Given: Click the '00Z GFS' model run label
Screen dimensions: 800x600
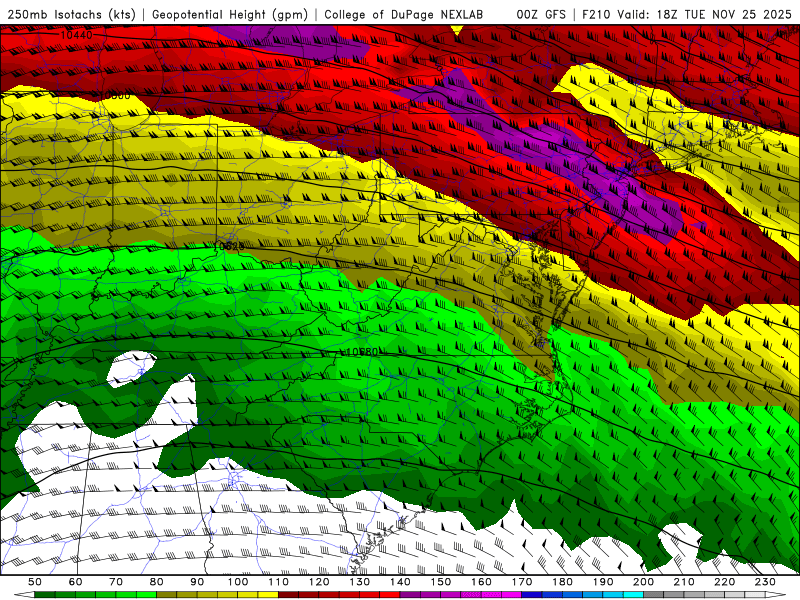Looking at the screenshot, I should click(x=541, y=14).
